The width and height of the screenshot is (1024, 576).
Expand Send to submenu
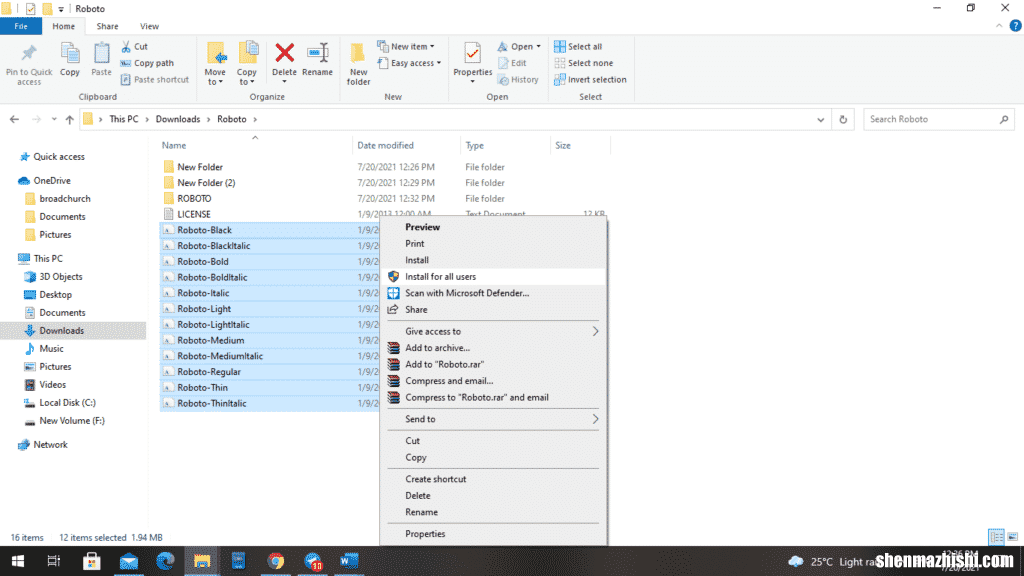493,419
